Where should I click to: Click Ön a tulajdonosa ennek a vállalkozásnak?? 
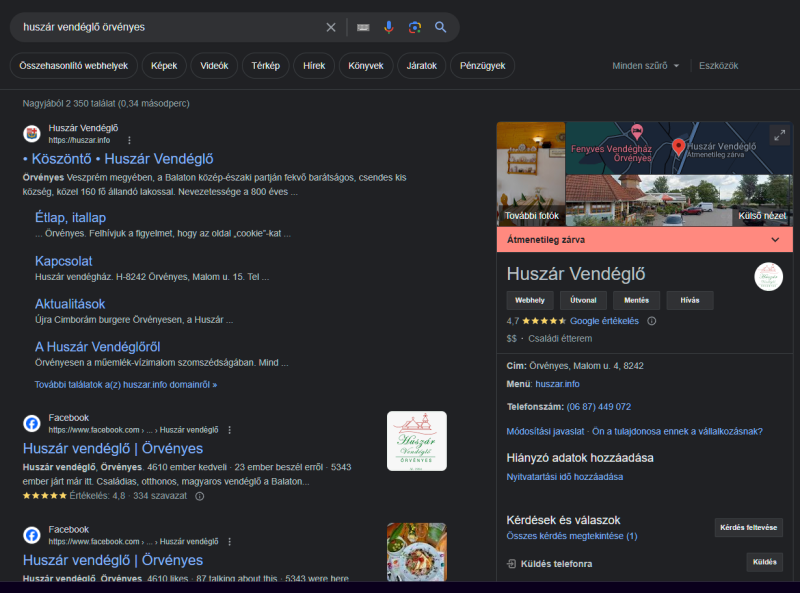pyautogui.click(x=677, y=431)
